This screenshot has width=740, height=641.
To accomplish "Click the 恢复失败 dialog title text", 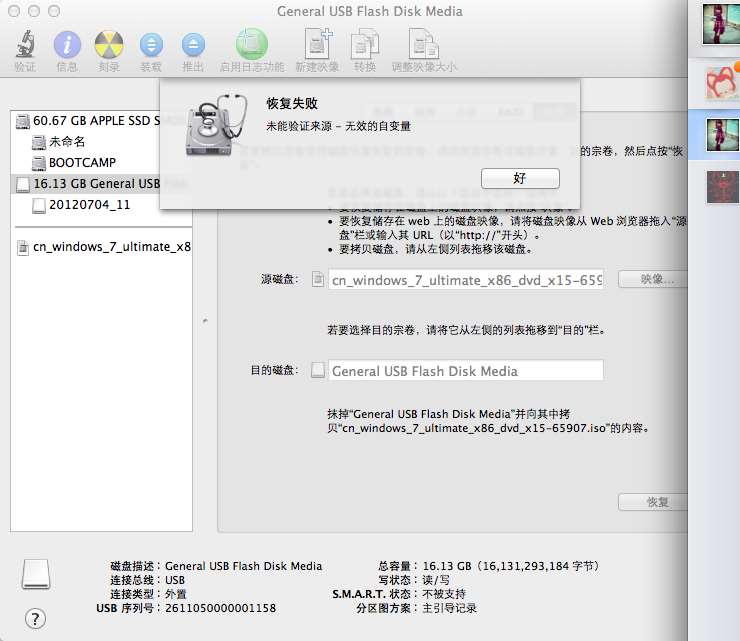I will click(292, 103).
